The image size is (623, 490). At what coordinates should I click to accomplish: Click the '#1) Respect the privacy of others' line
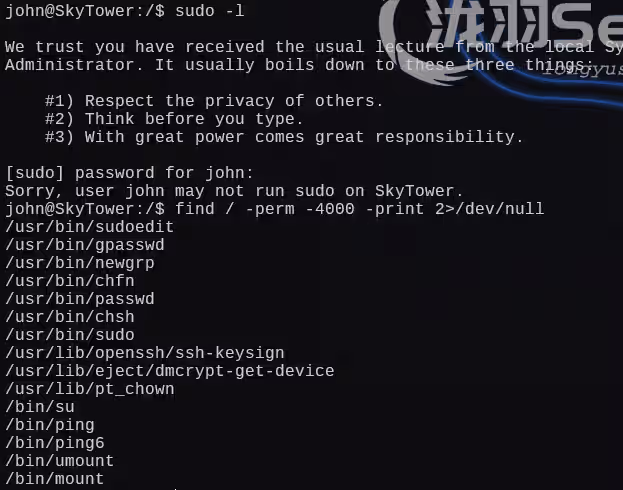(215, 101)
